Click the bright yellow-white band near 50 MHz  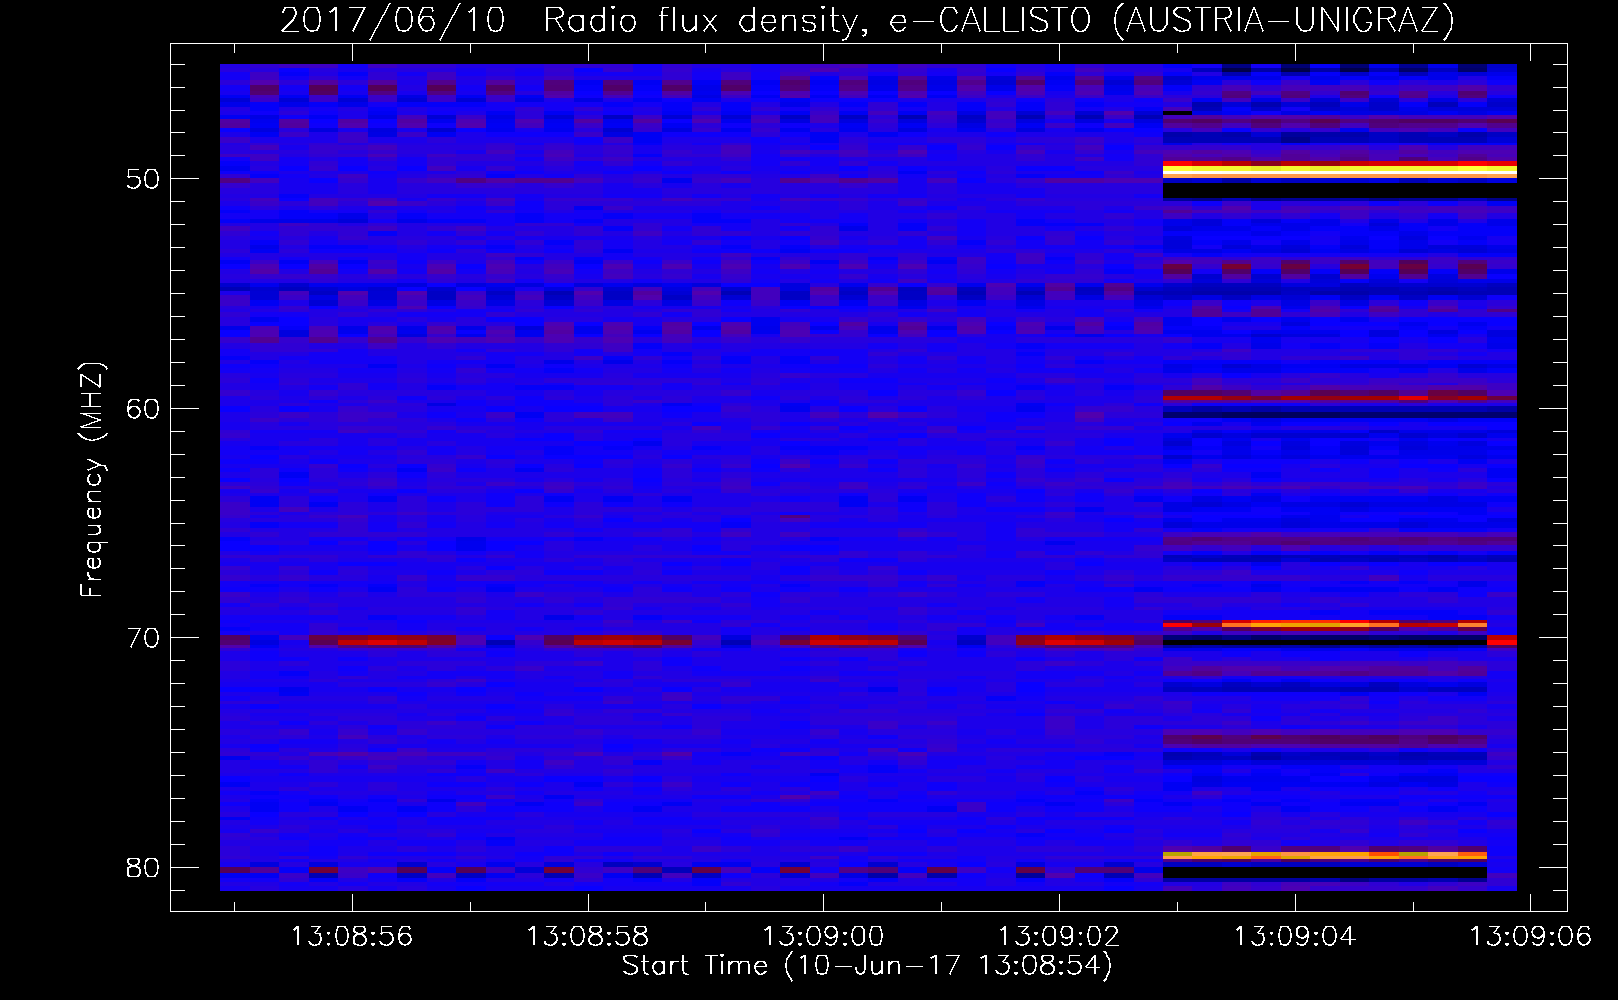click(x=1340, y=171)
